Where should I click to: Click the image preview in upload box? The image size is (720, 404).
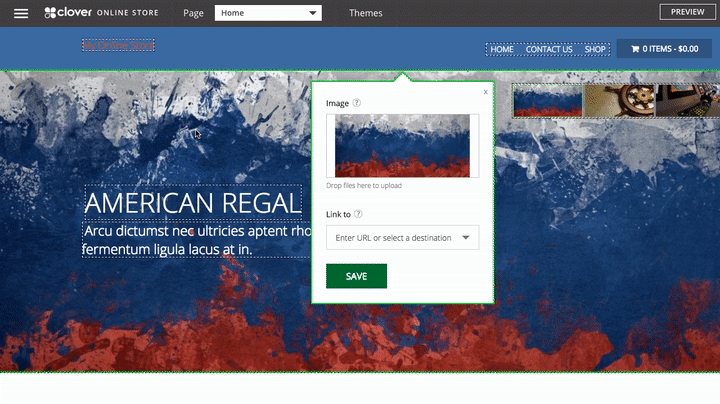402,146
